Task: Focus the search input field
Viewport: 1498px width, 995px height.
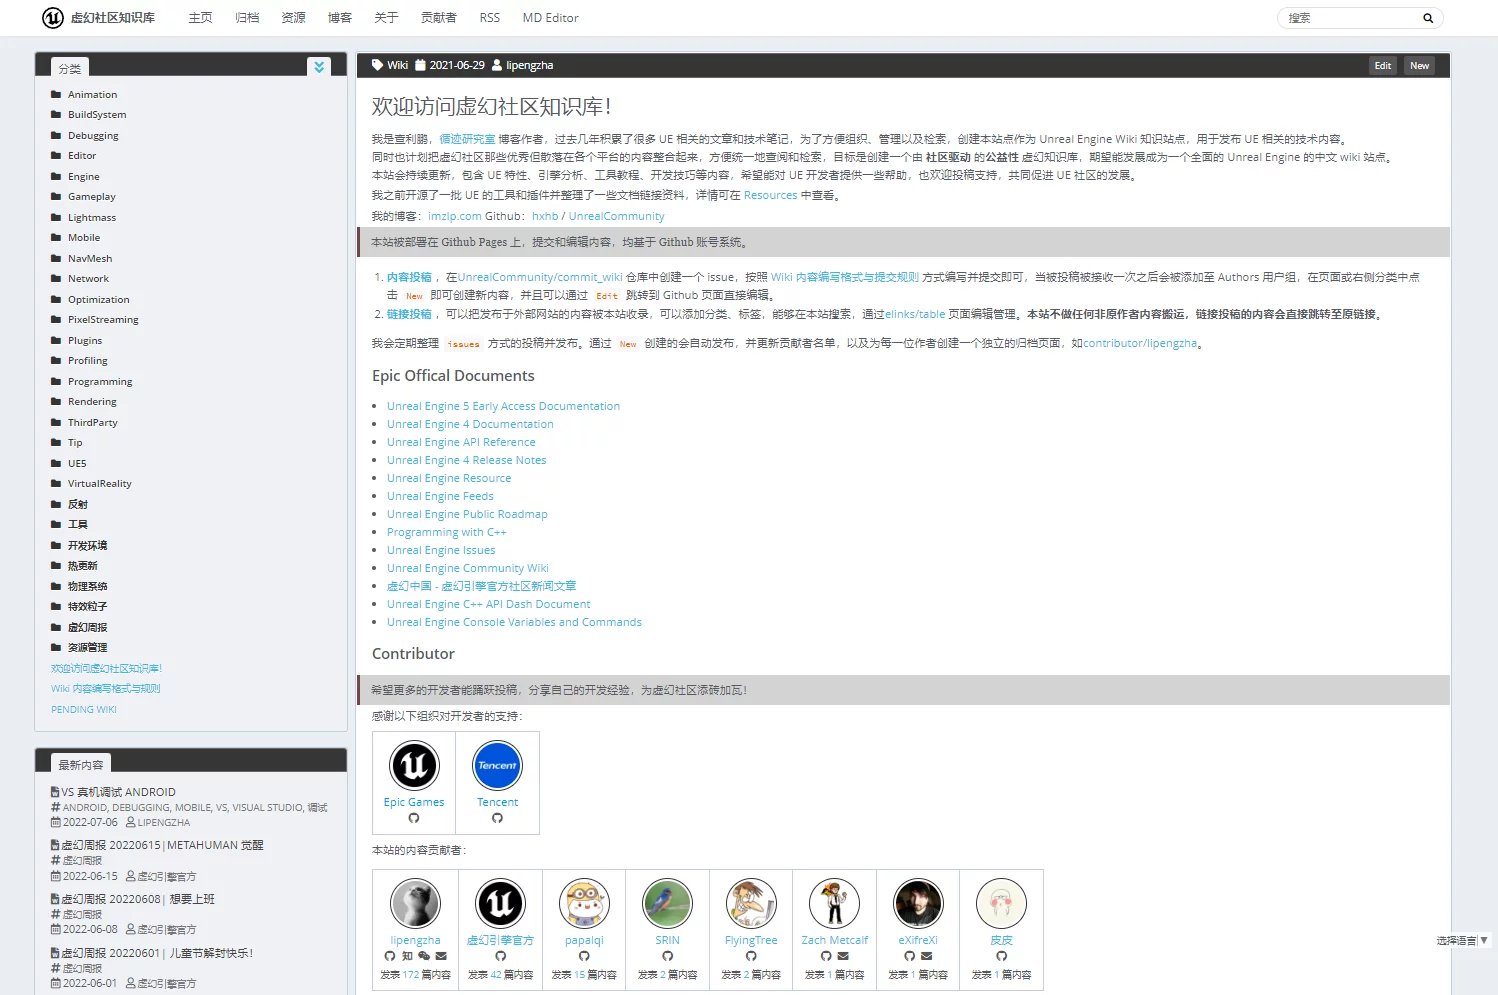Action: [x=1350, y=18]
